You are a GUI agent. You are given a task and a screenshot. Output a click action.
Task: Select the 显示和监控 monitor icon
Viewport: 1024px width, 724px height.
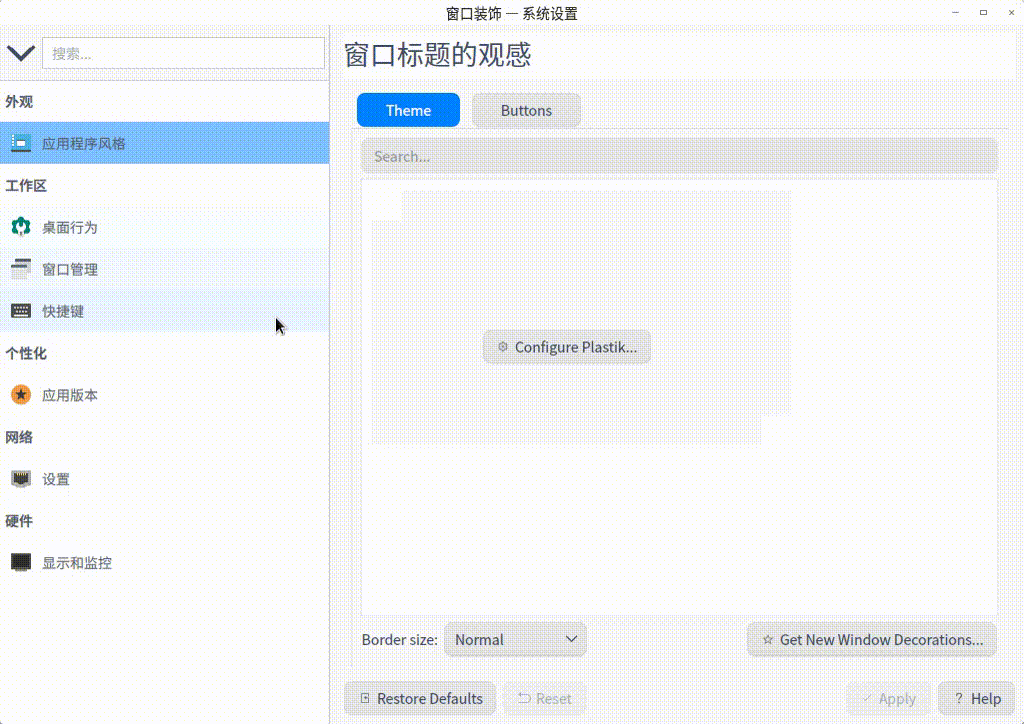click(x=20, y=562)
